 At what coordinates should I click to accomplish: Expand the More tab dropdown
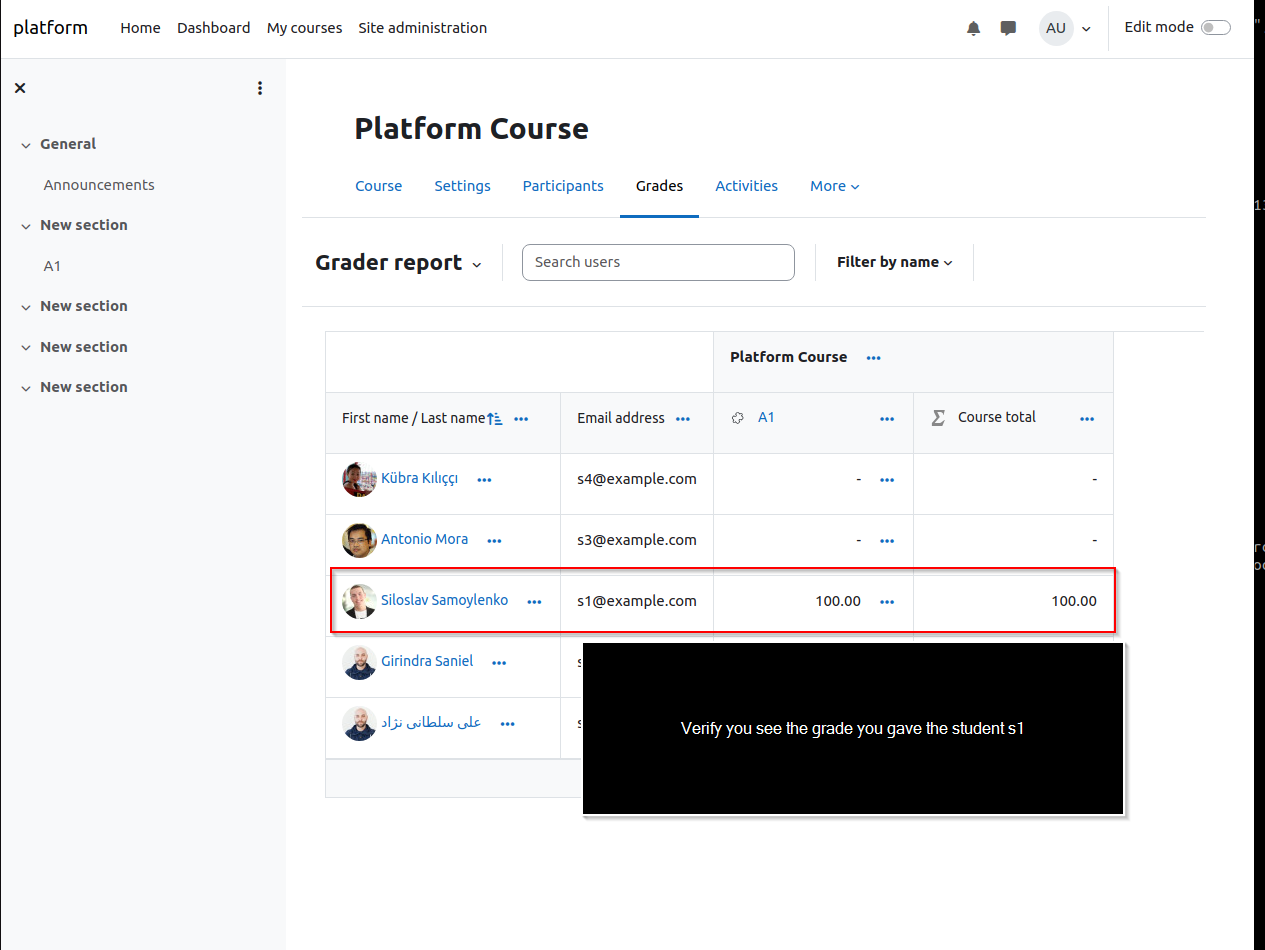click(835, 186)
